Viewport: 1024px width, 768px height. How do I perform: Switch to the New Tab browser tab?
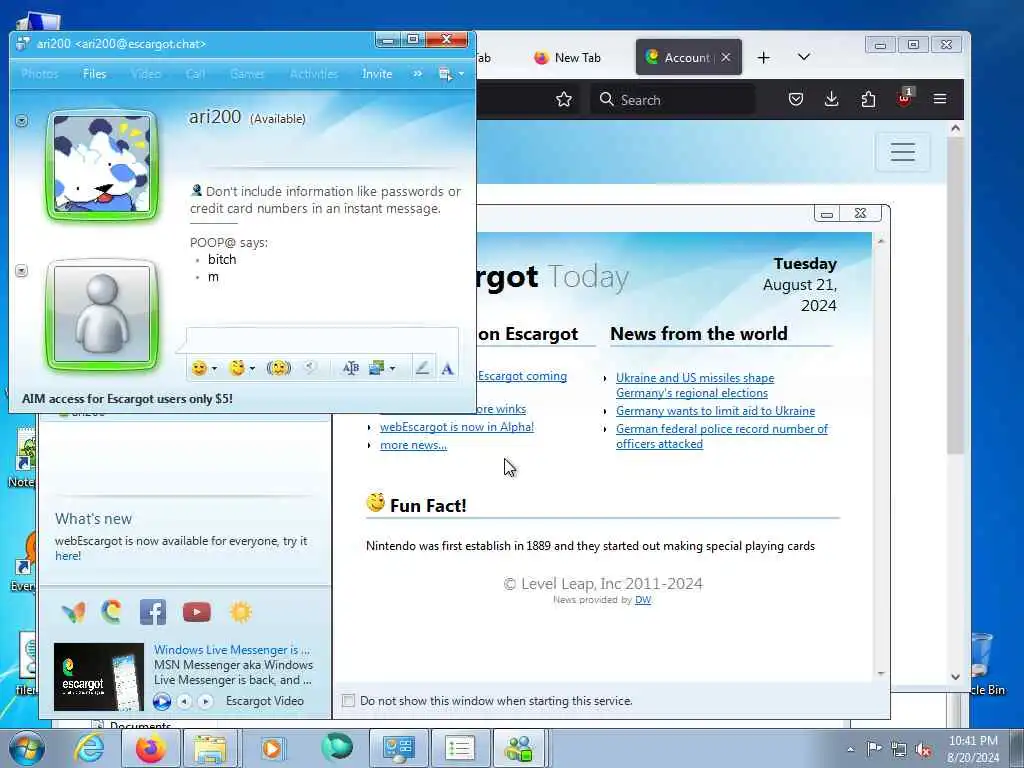[x=567, y=57]
